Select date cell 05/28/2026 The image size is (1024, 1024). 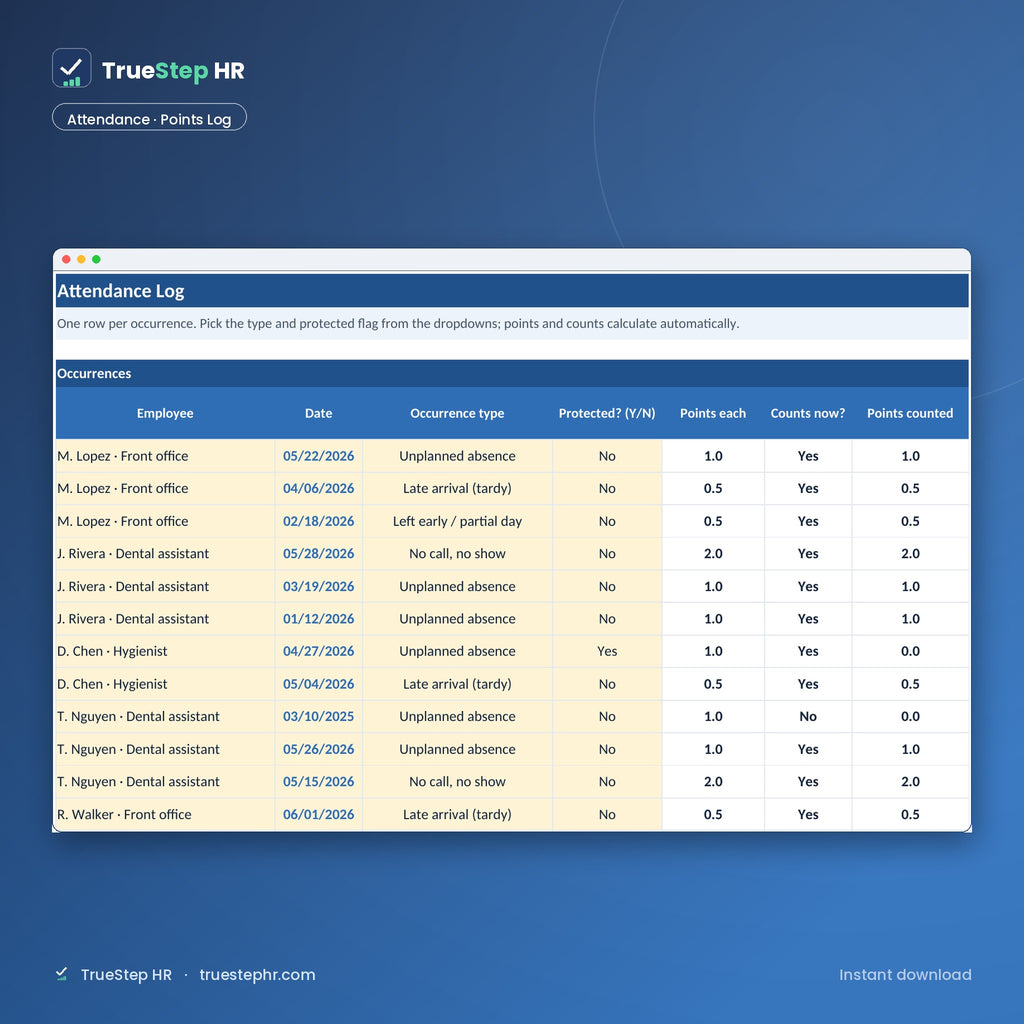click(x=319, y=554)
